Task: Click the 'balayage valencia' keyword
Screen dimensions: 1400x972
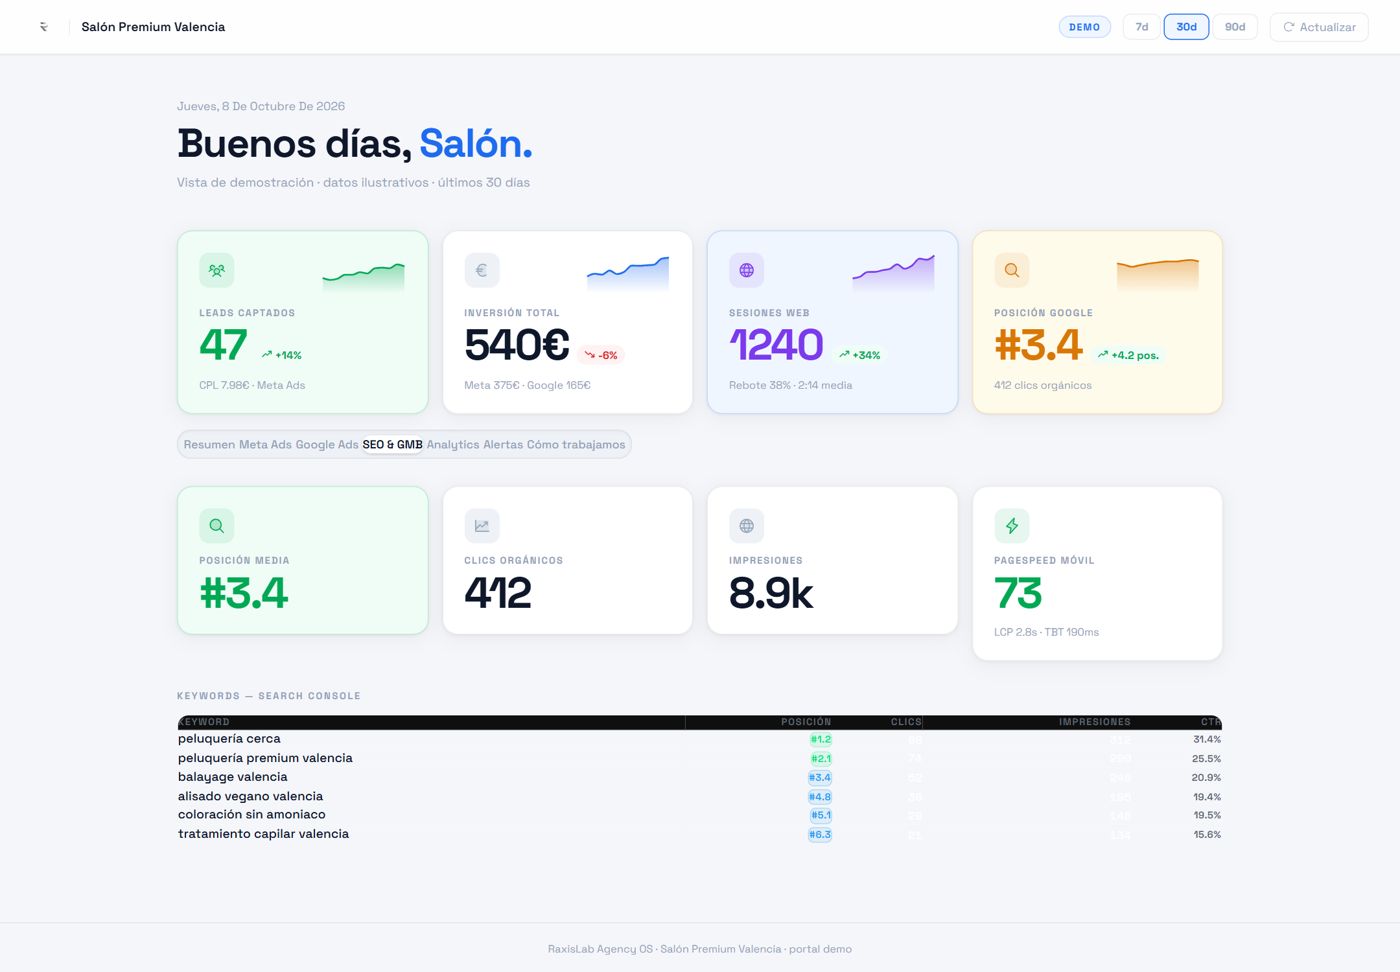Action: tap(233, 777)
